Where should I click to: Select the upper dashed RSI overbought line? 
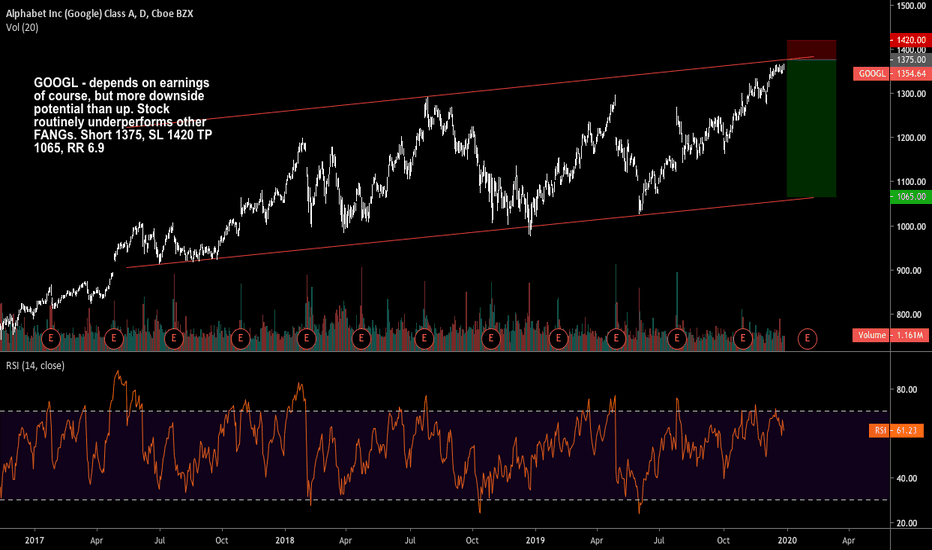[x=445, y=411]
